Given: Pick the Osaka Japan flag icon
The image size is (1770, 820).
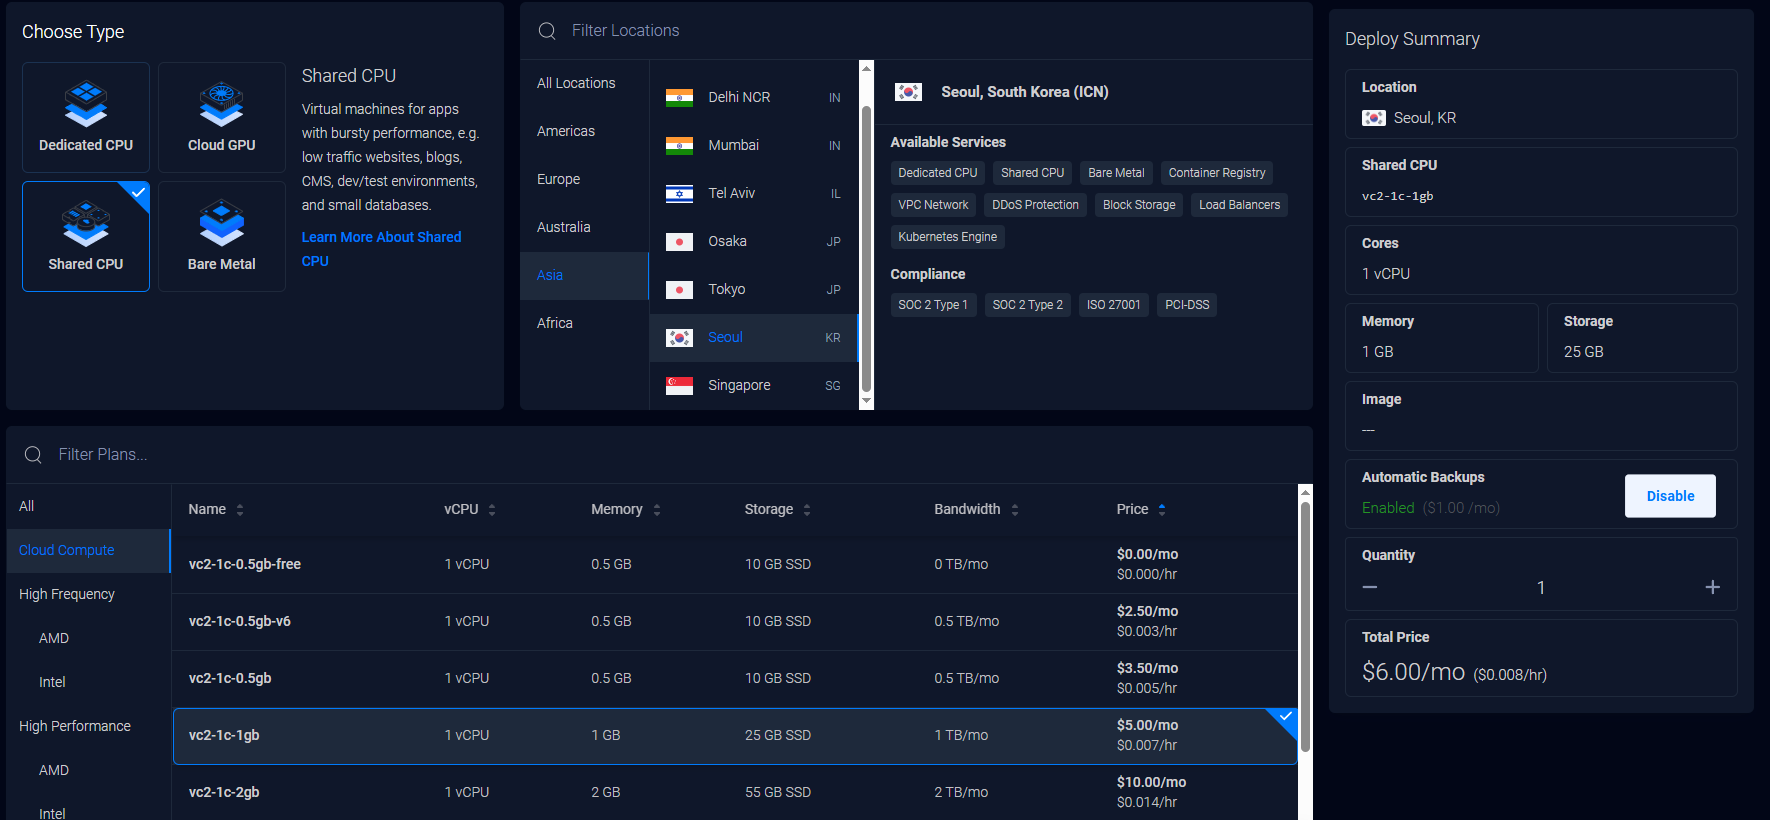Looking at the screenshot, I should [x=679, y=241].
